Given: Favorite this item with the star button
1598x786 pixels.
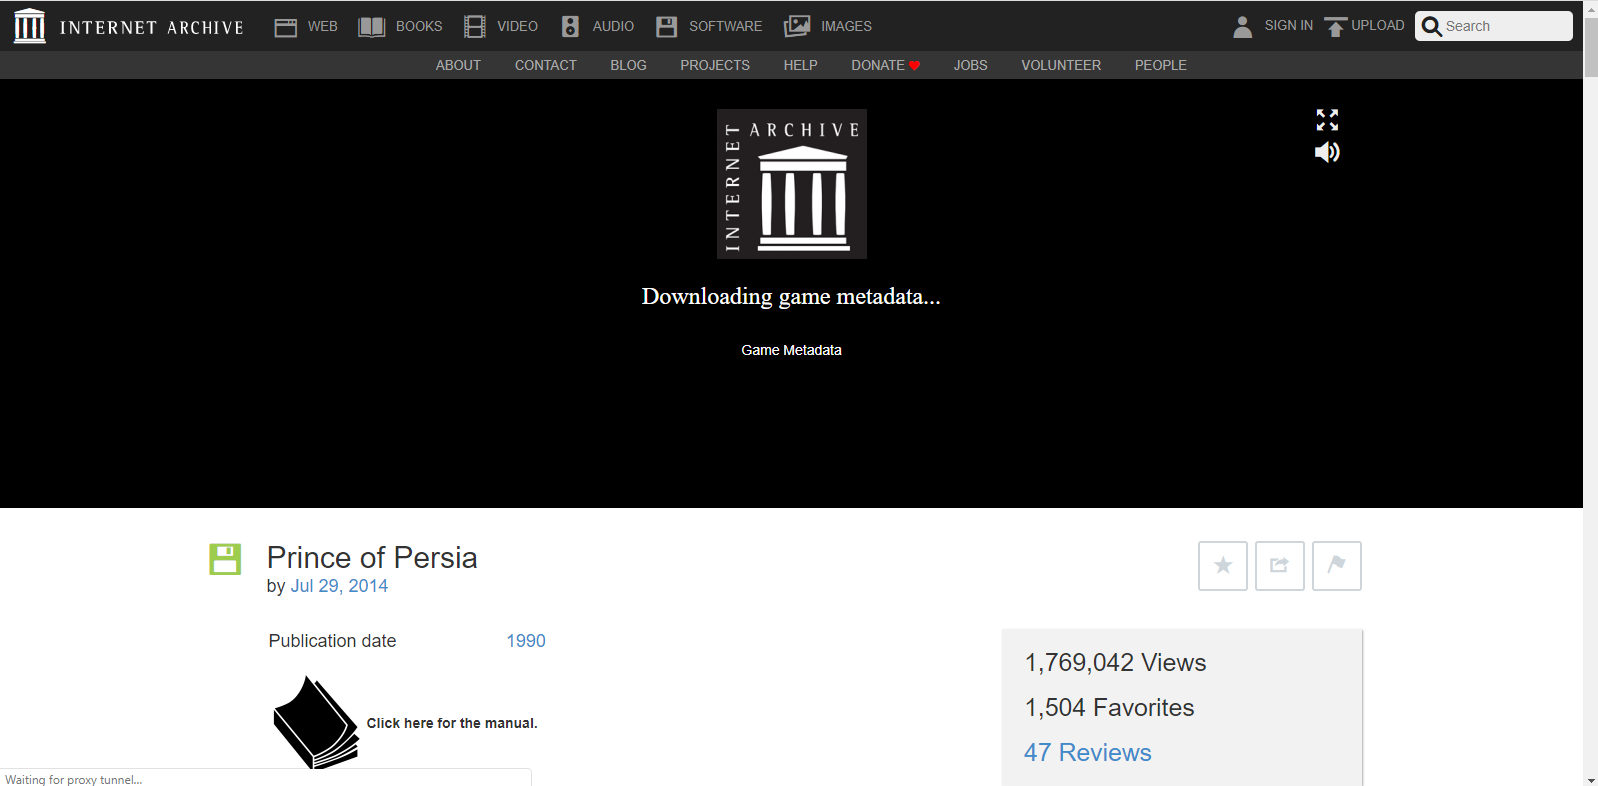Looking at the screenshot, I should 1223,566.
